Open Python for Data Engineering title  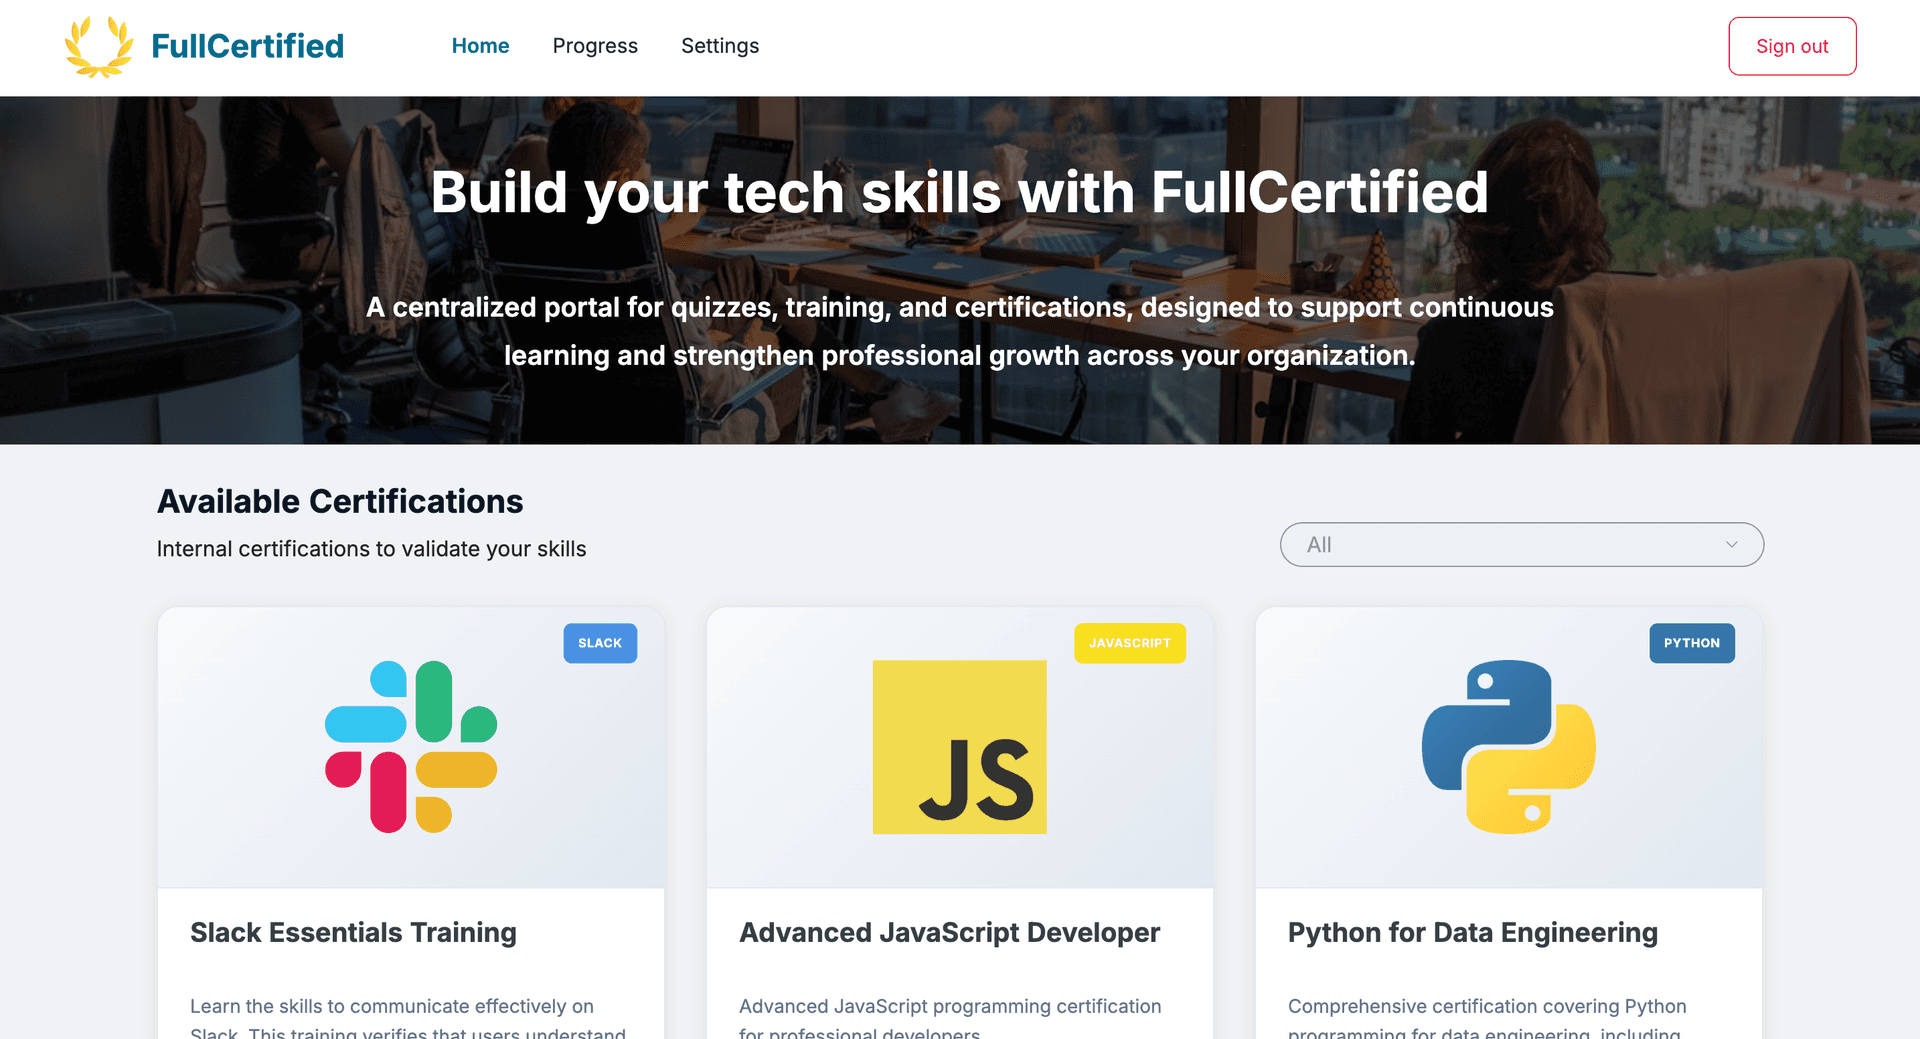point(1472,932)
